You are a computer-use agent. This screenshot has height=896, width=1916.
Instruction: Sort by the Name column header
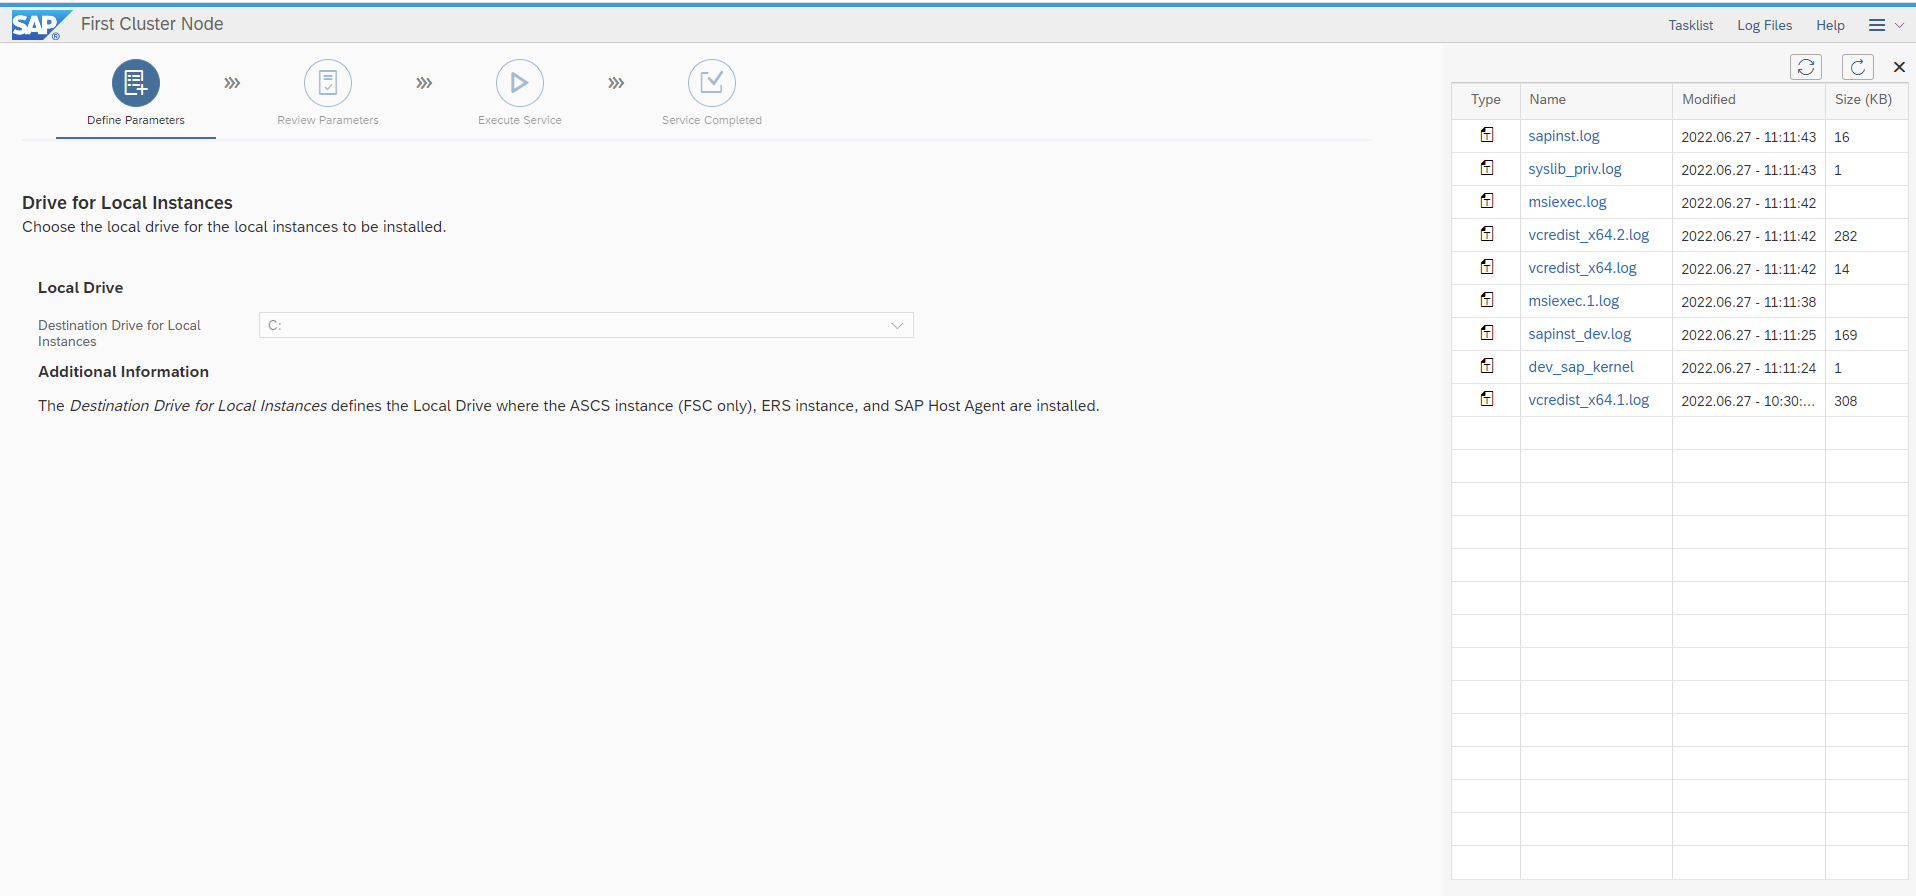tap(1596, 100)
